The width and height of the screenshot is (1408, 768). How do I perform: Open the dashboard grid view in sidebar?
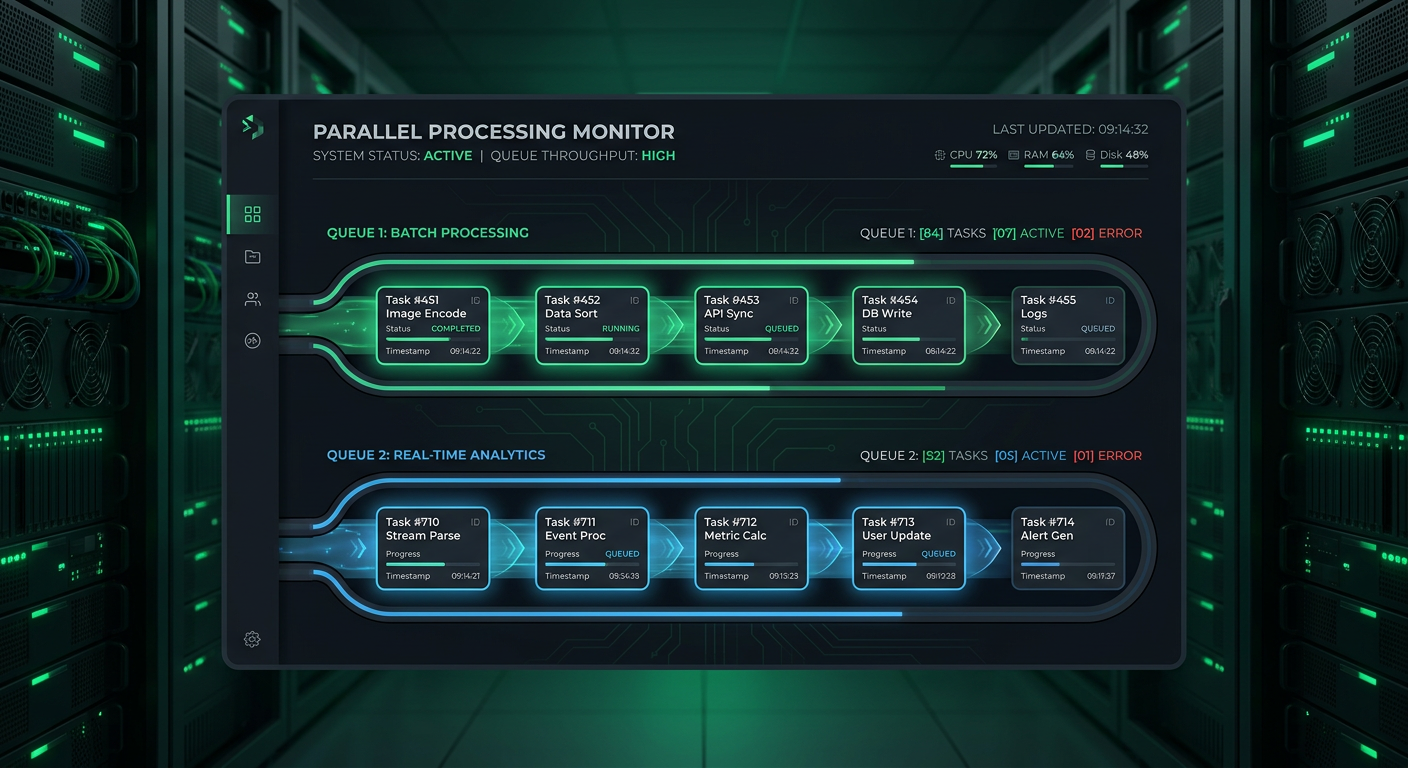pyautogui.click(x=252, y=213)
